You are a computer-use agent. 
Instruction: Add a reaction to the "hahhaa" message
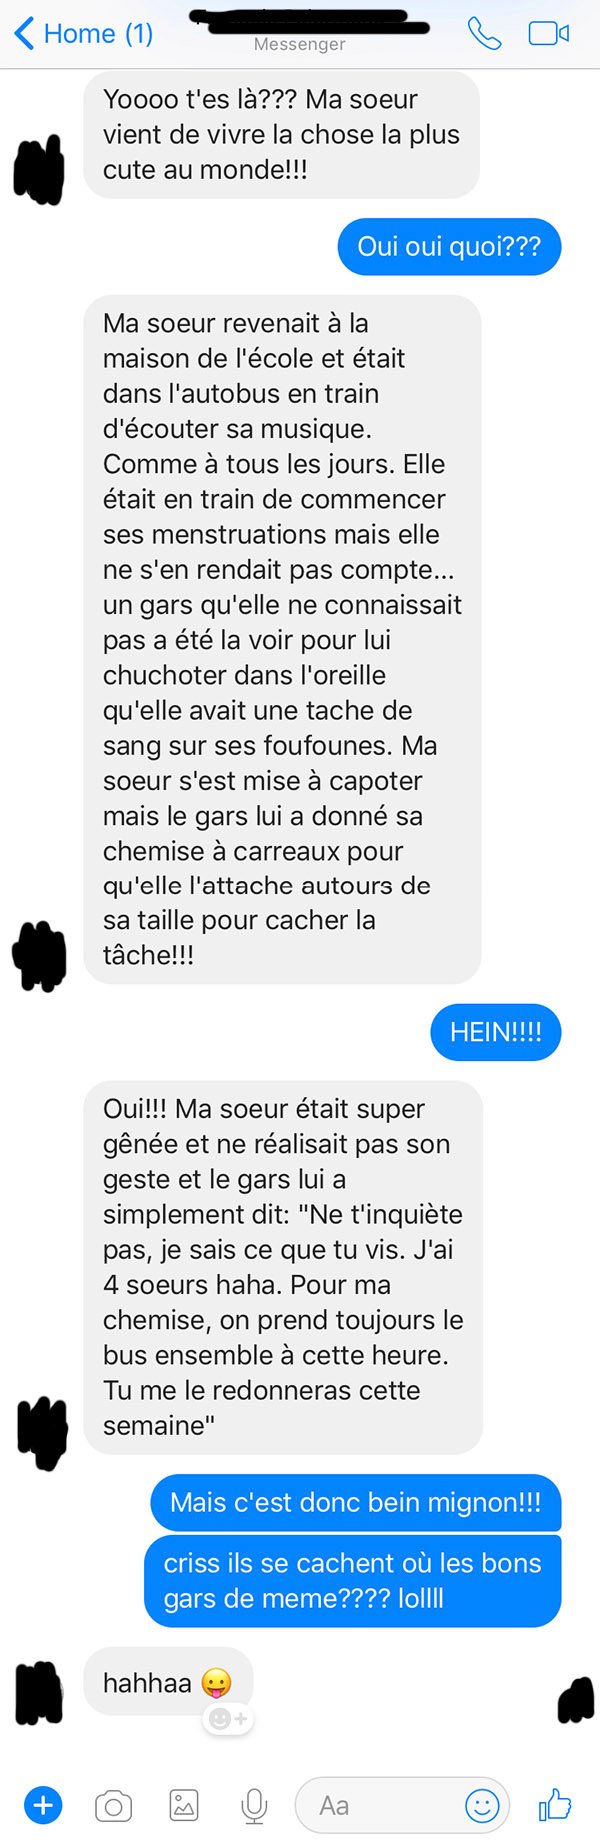pyautogui.click(x=228, y=1718)
